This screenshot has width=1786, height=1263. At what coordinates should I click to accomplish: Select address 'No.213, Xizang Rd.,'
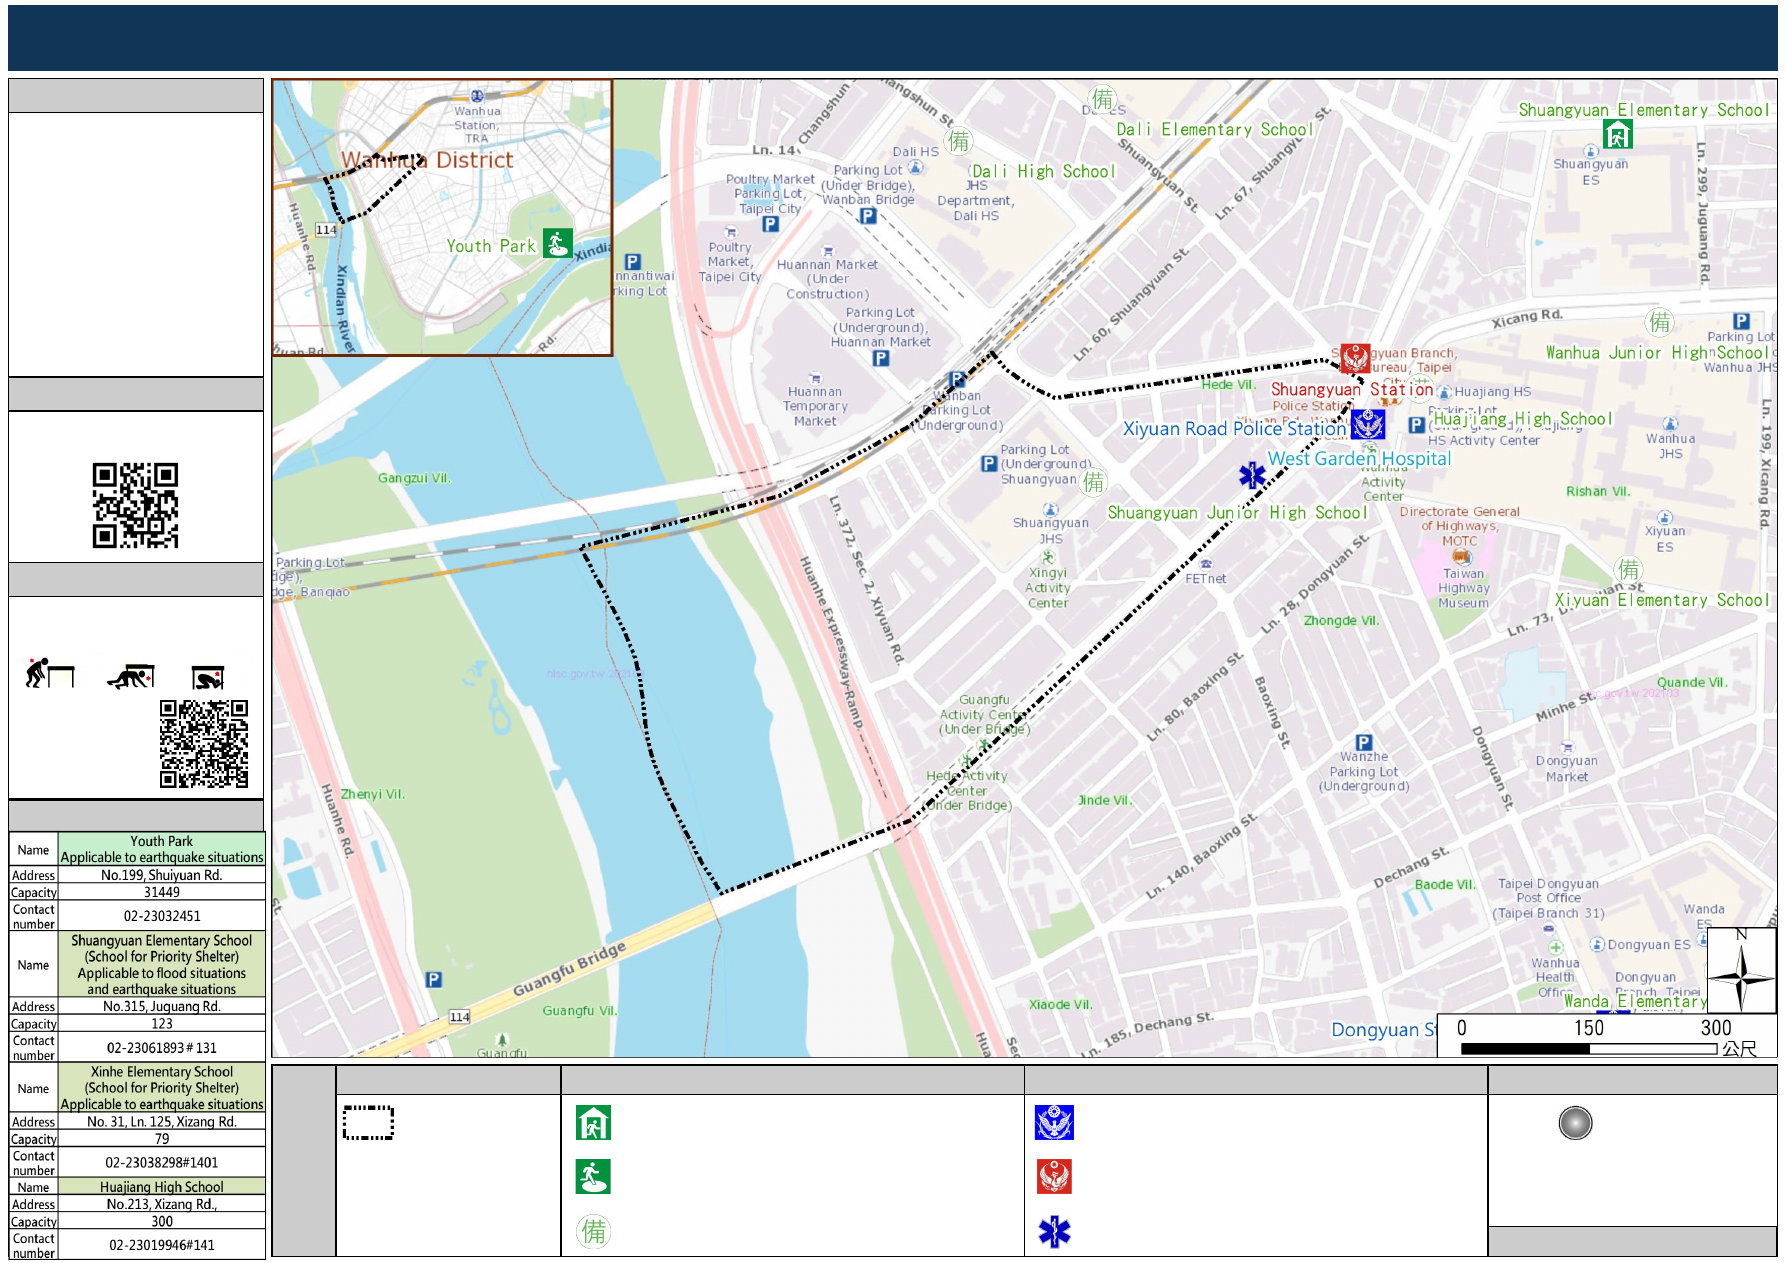pyautogui.click(x=162, y=1204)
